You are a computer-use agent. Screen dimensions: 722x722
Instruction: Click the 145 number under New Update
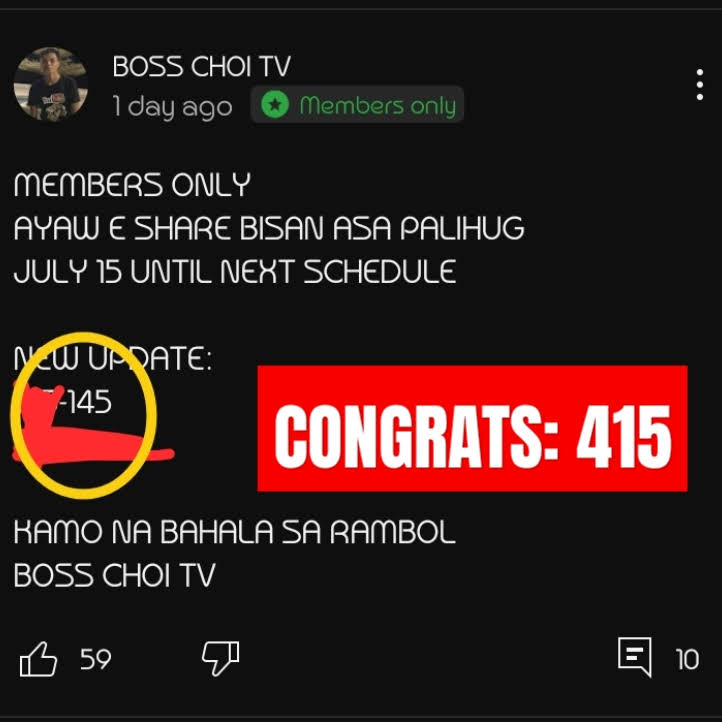tap(90, 402)
